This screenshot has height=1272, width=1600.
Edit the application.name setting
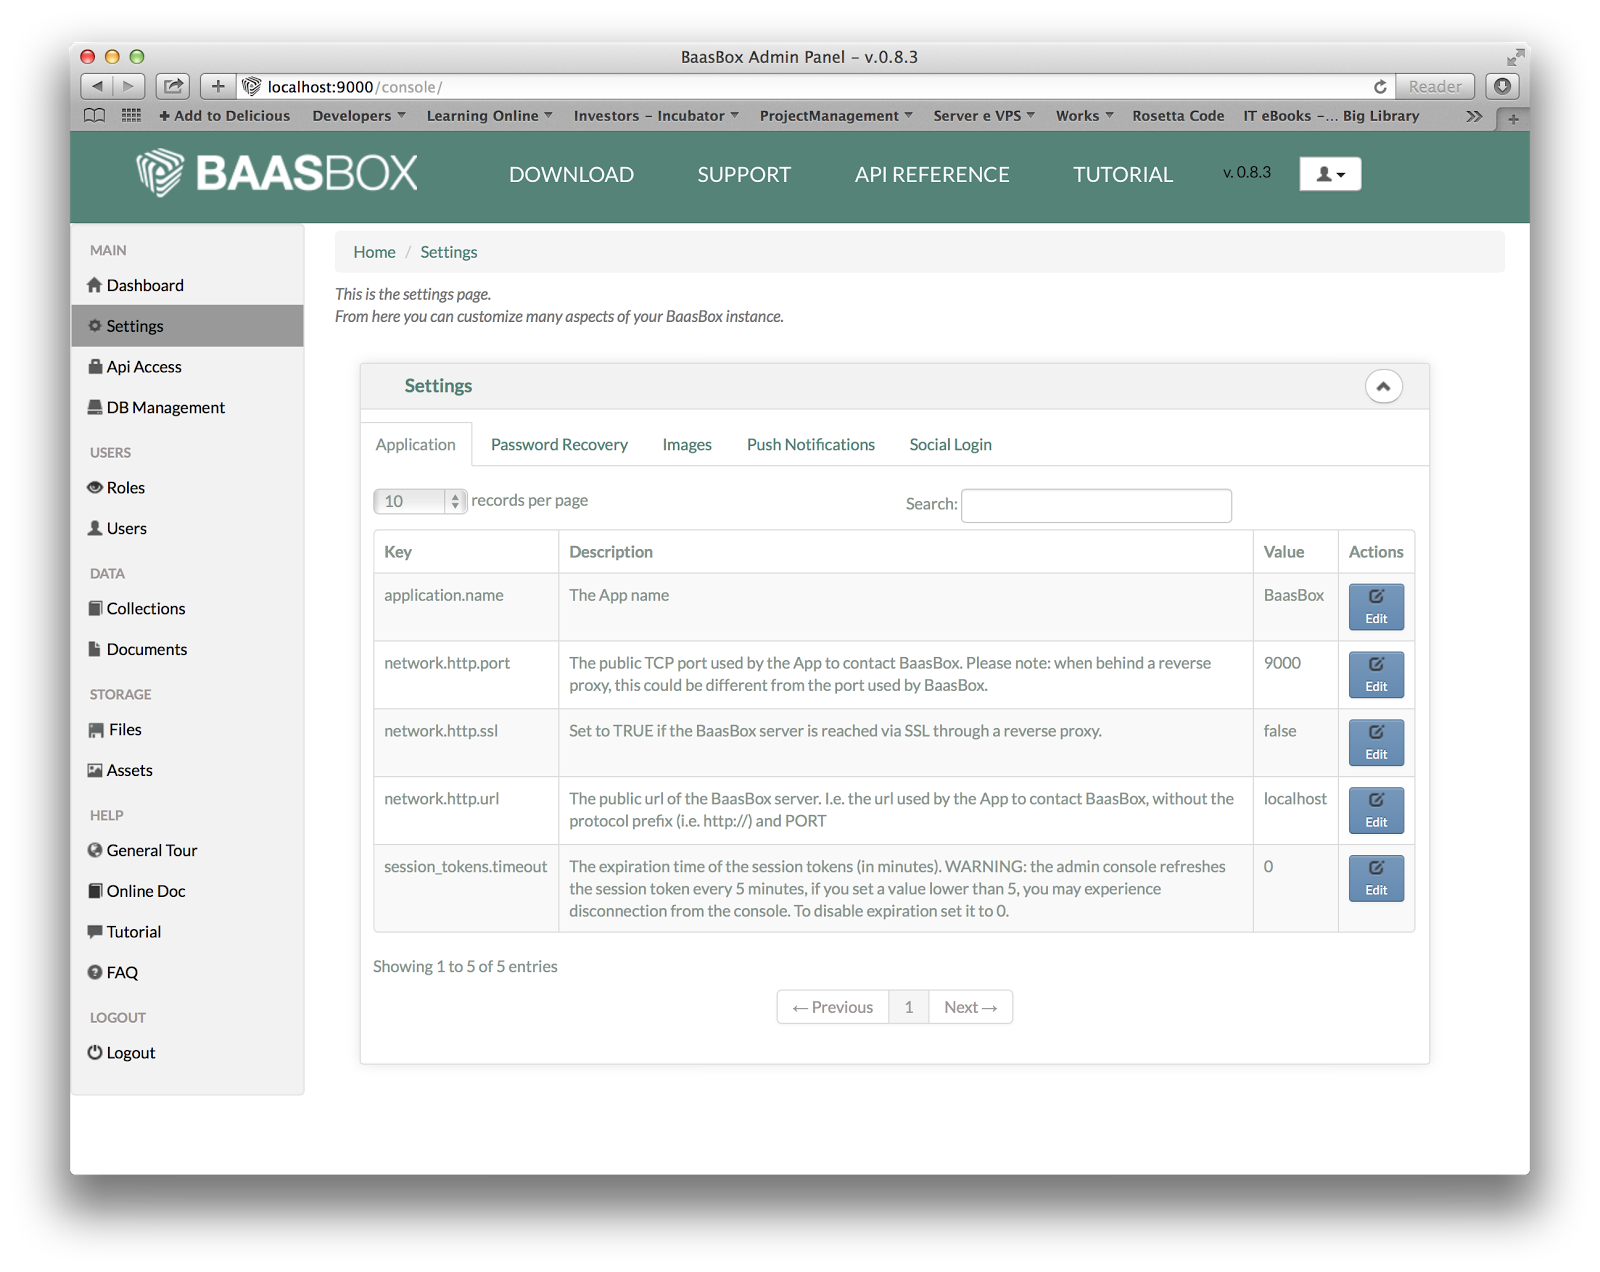pyautogui.click(x=1375, y=607)
